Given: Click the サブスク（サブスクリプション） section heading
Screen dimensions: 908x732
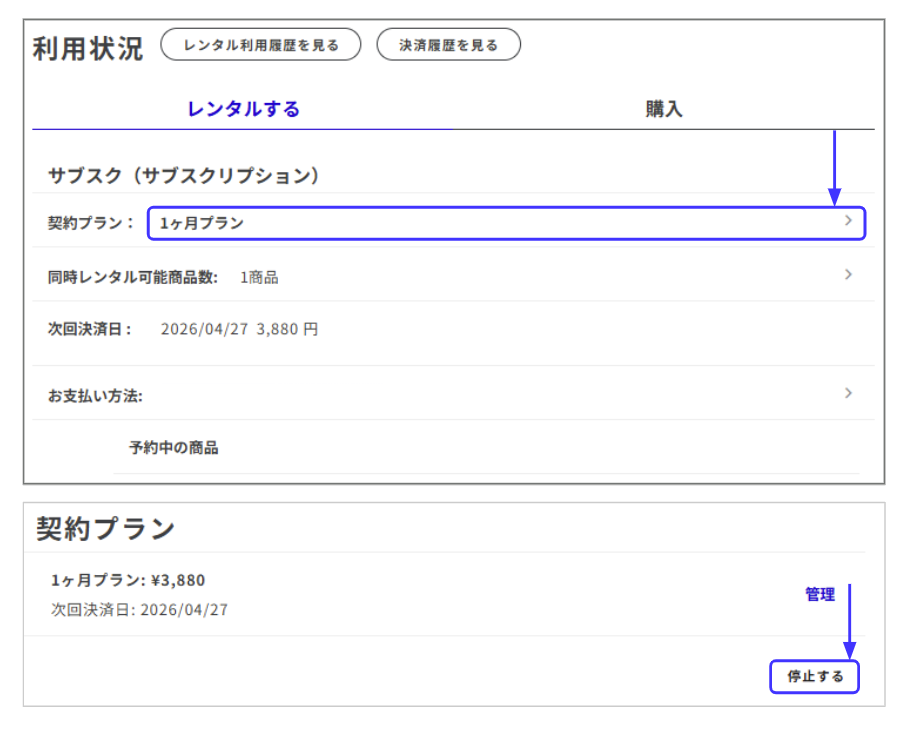Looking at the screenshot, I should coord(183,175).
